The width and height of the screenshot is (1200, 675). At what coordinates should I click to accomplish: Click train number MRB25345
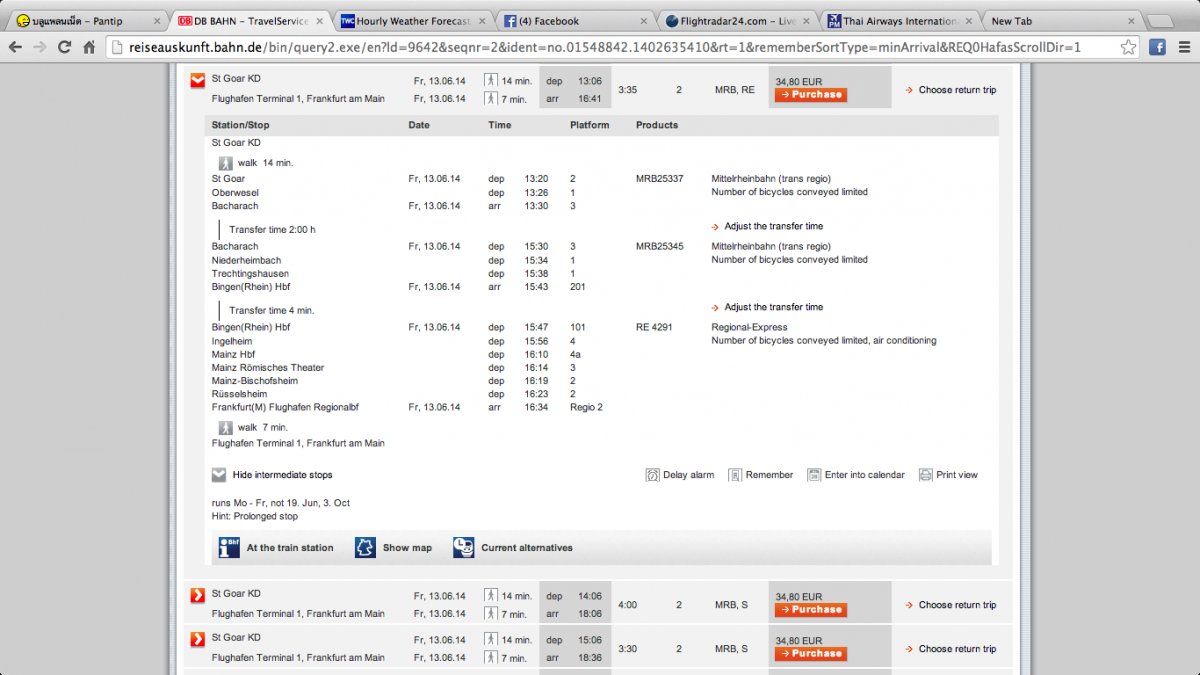click(660, 246)
